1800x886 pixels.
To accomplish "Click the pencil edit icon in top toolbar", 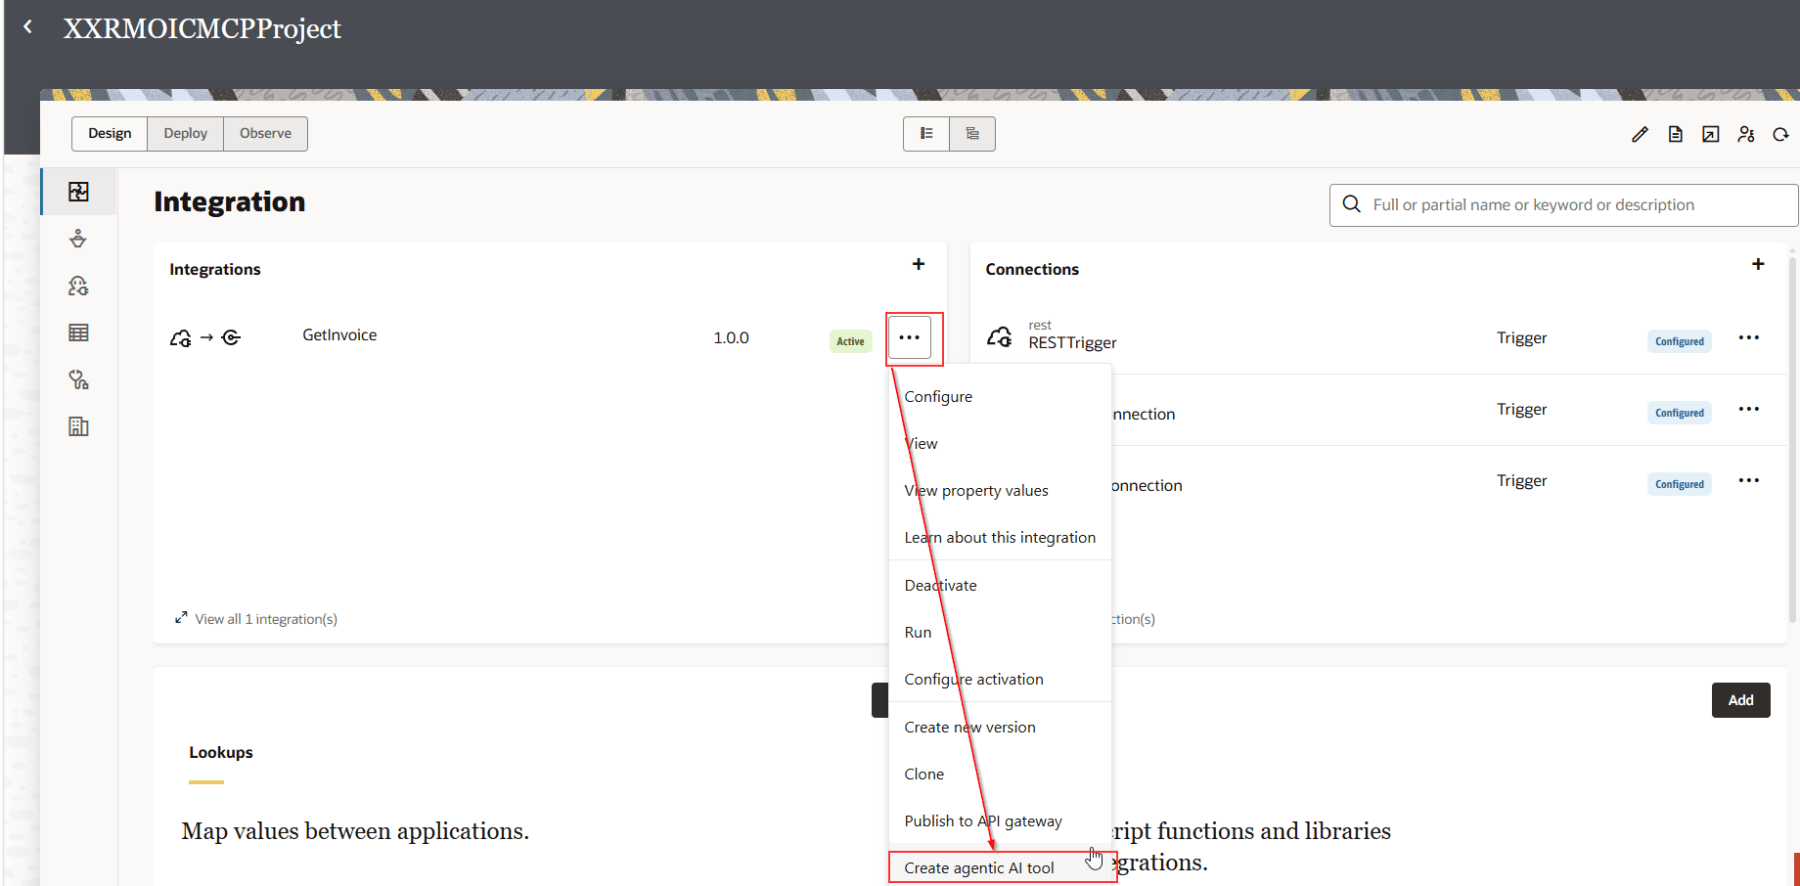I will (x=1640, y=134).
